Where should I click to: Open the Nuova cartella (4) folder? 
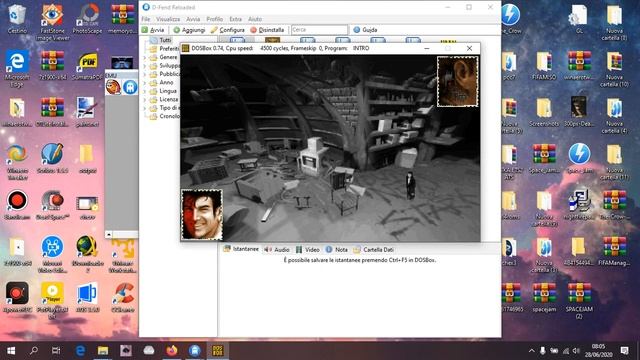(614, 116)
